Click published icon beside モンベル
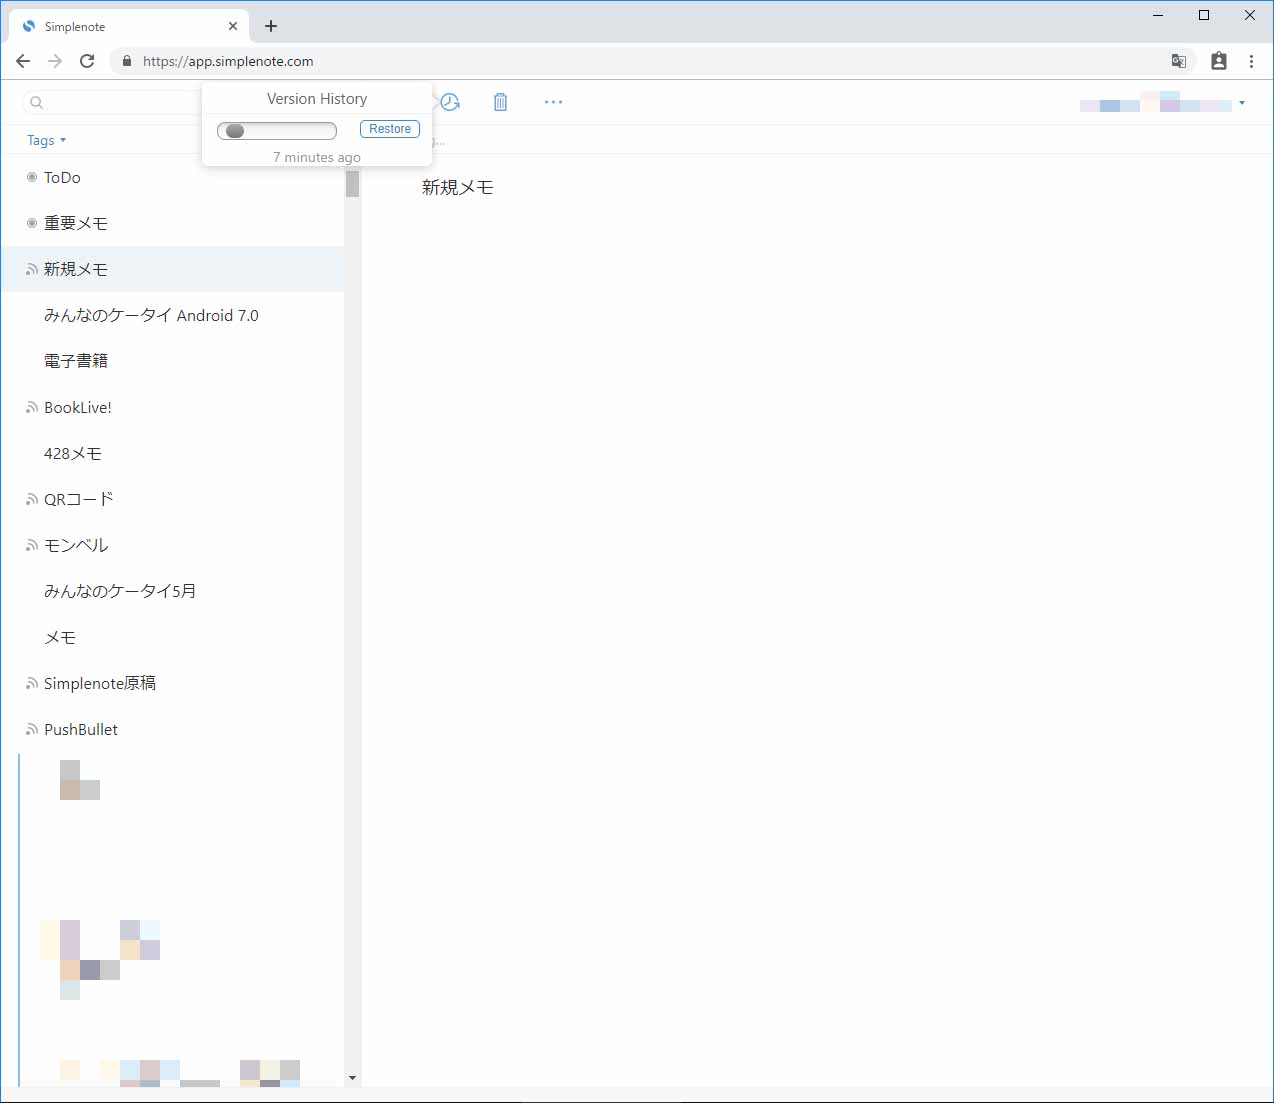The width and height of the screenshot is (1274, 1103). 32,545
